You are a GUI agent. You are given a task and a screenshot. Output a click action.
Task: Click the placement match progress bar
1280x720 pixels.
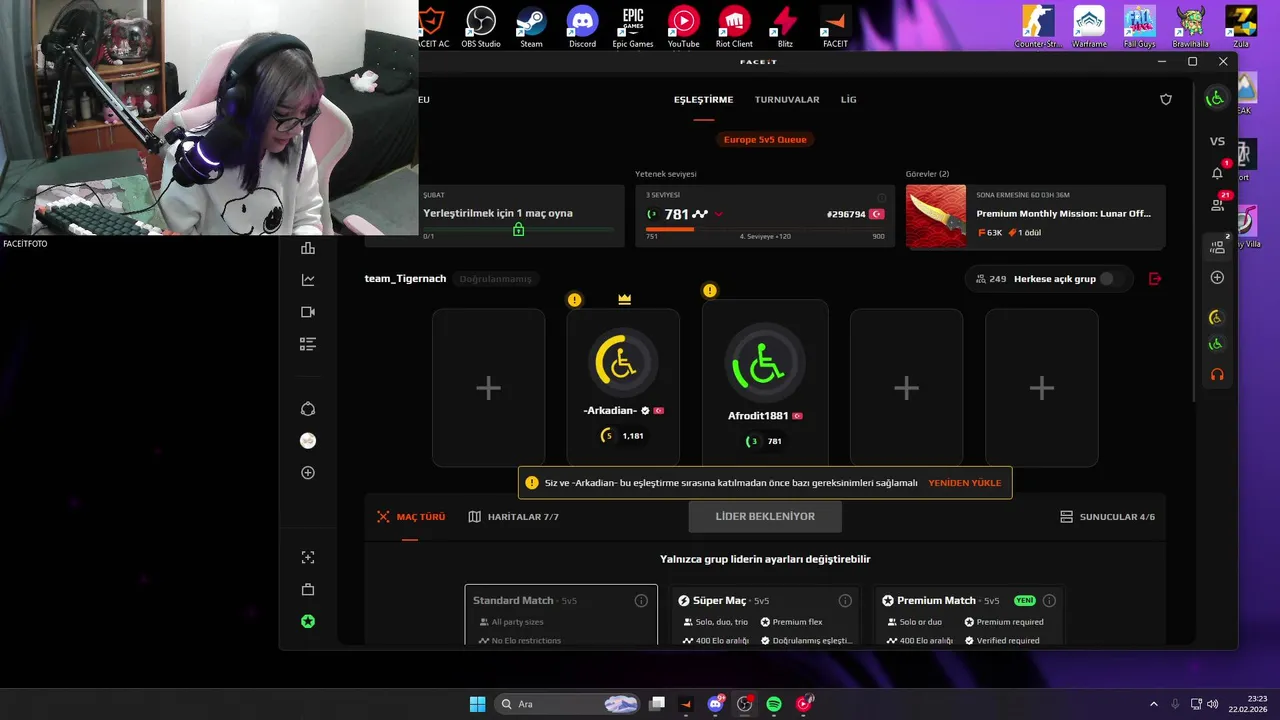518,230
